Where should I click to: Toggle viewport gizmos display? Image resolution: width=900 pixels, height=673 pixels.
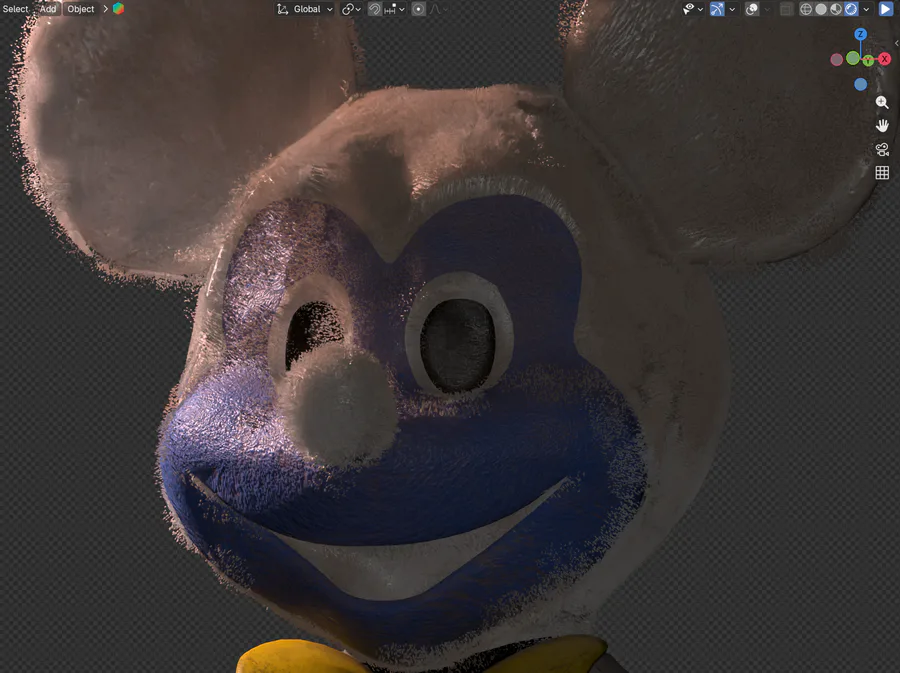point(717,9)
